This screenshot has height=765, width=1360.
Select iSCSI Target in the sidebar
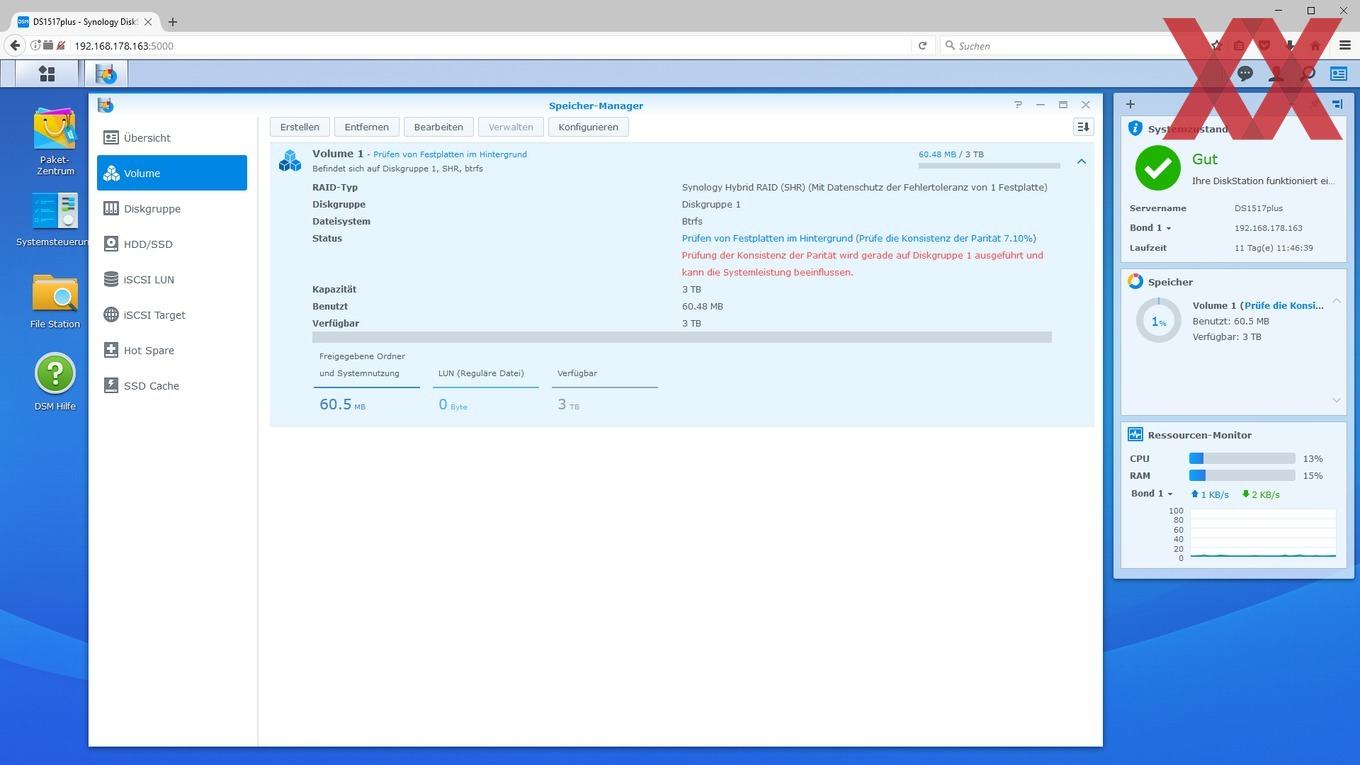click(172, 315)
